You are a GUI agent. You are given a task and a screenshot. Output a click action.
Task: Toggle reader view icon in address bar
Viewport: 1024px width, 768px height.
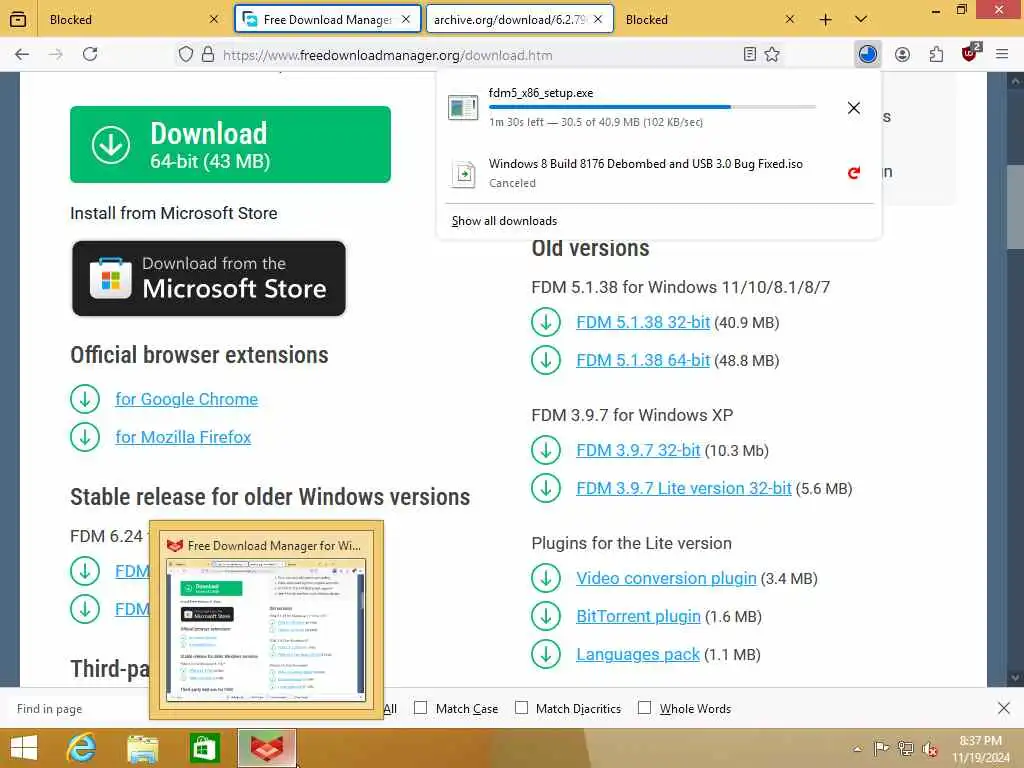pyautogui.click(x=750, y=54)
